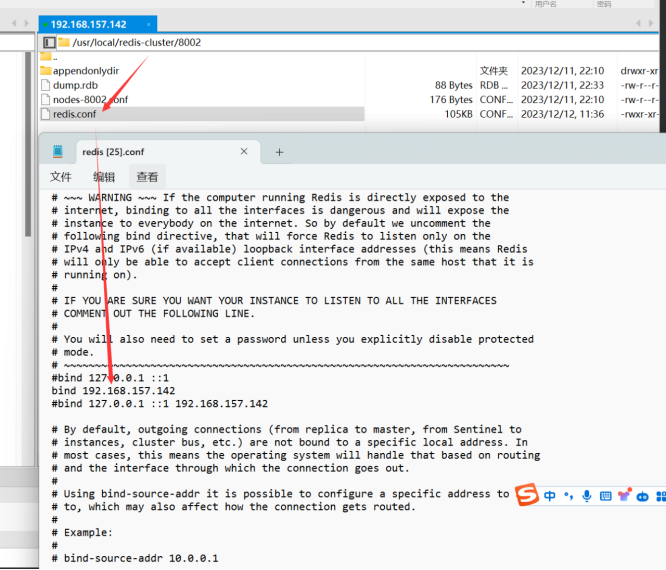Select redis.conf file row
Screen dimensions: 666x570
(x=202, y=114)
